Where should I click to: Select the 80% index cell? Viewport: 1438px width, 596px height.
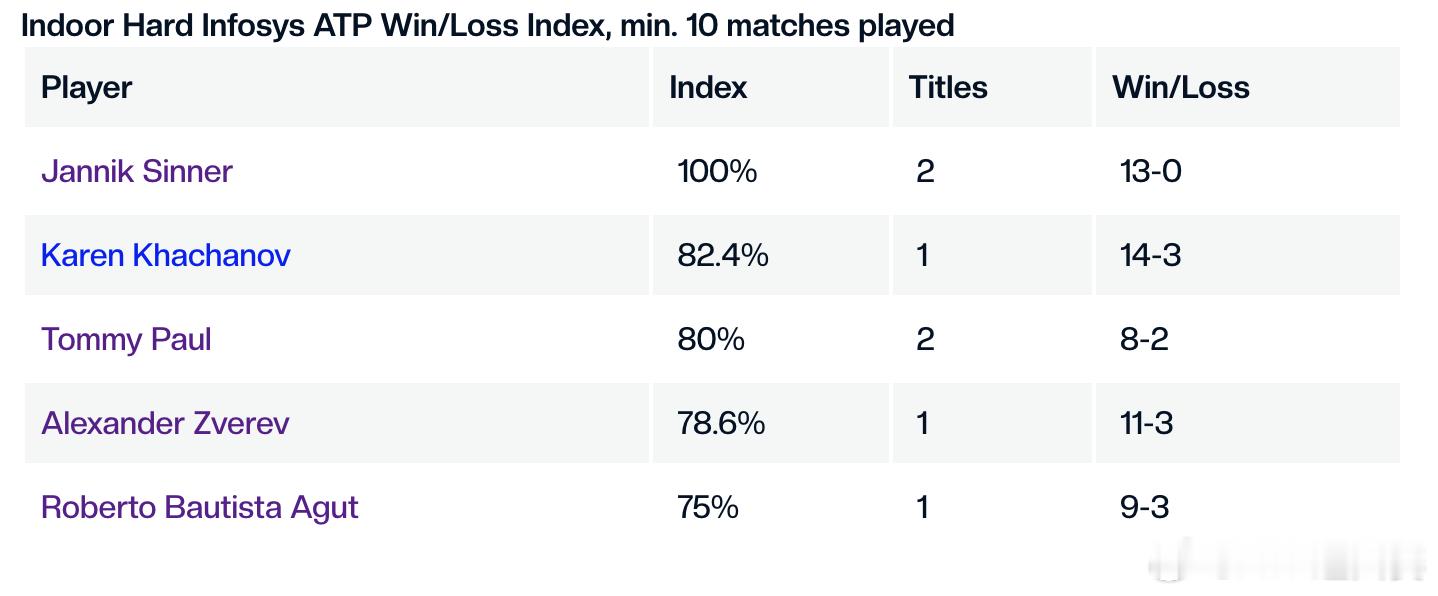[711, 339]
